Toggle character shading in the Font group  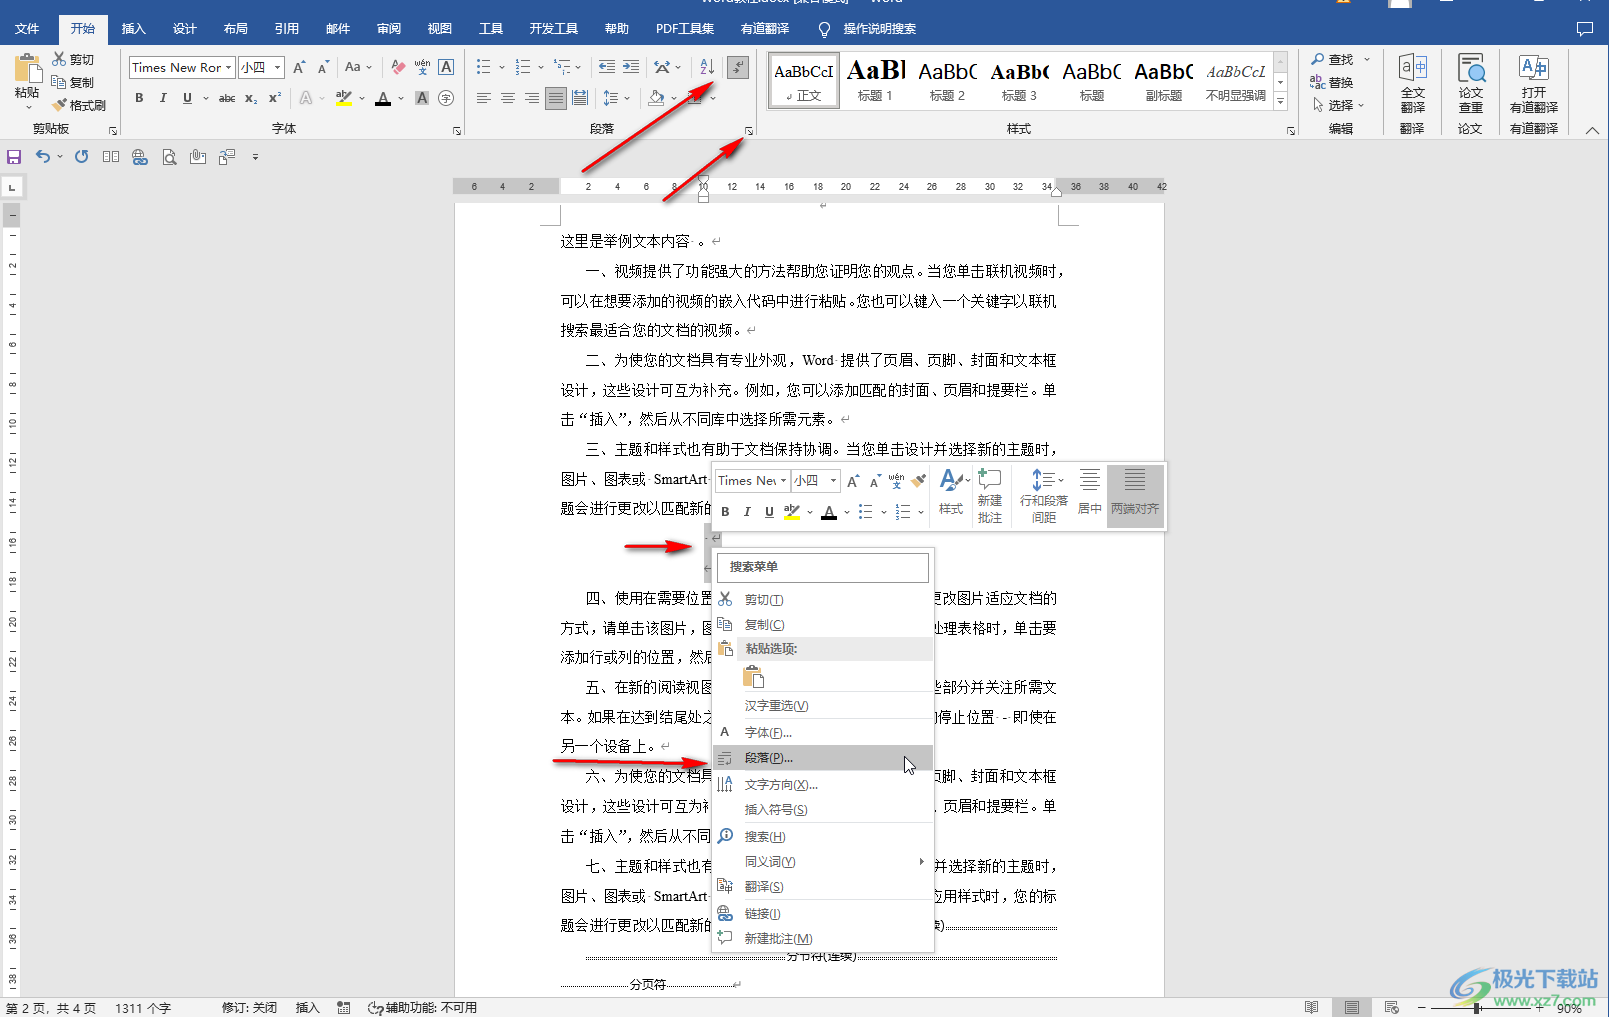(x=422, y=98)
